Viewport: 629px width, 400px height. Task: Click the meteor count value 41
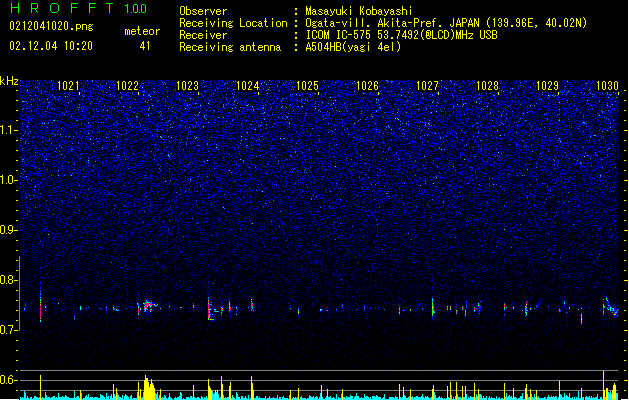145,46
